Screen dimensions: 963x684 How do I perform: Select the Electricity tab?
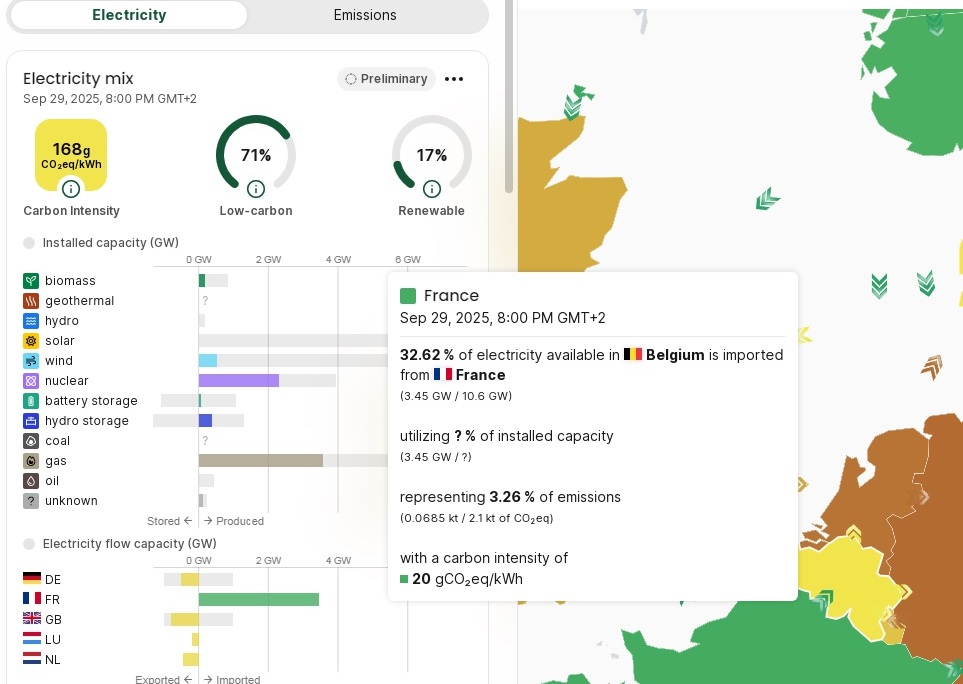click(x=129, y=15)
